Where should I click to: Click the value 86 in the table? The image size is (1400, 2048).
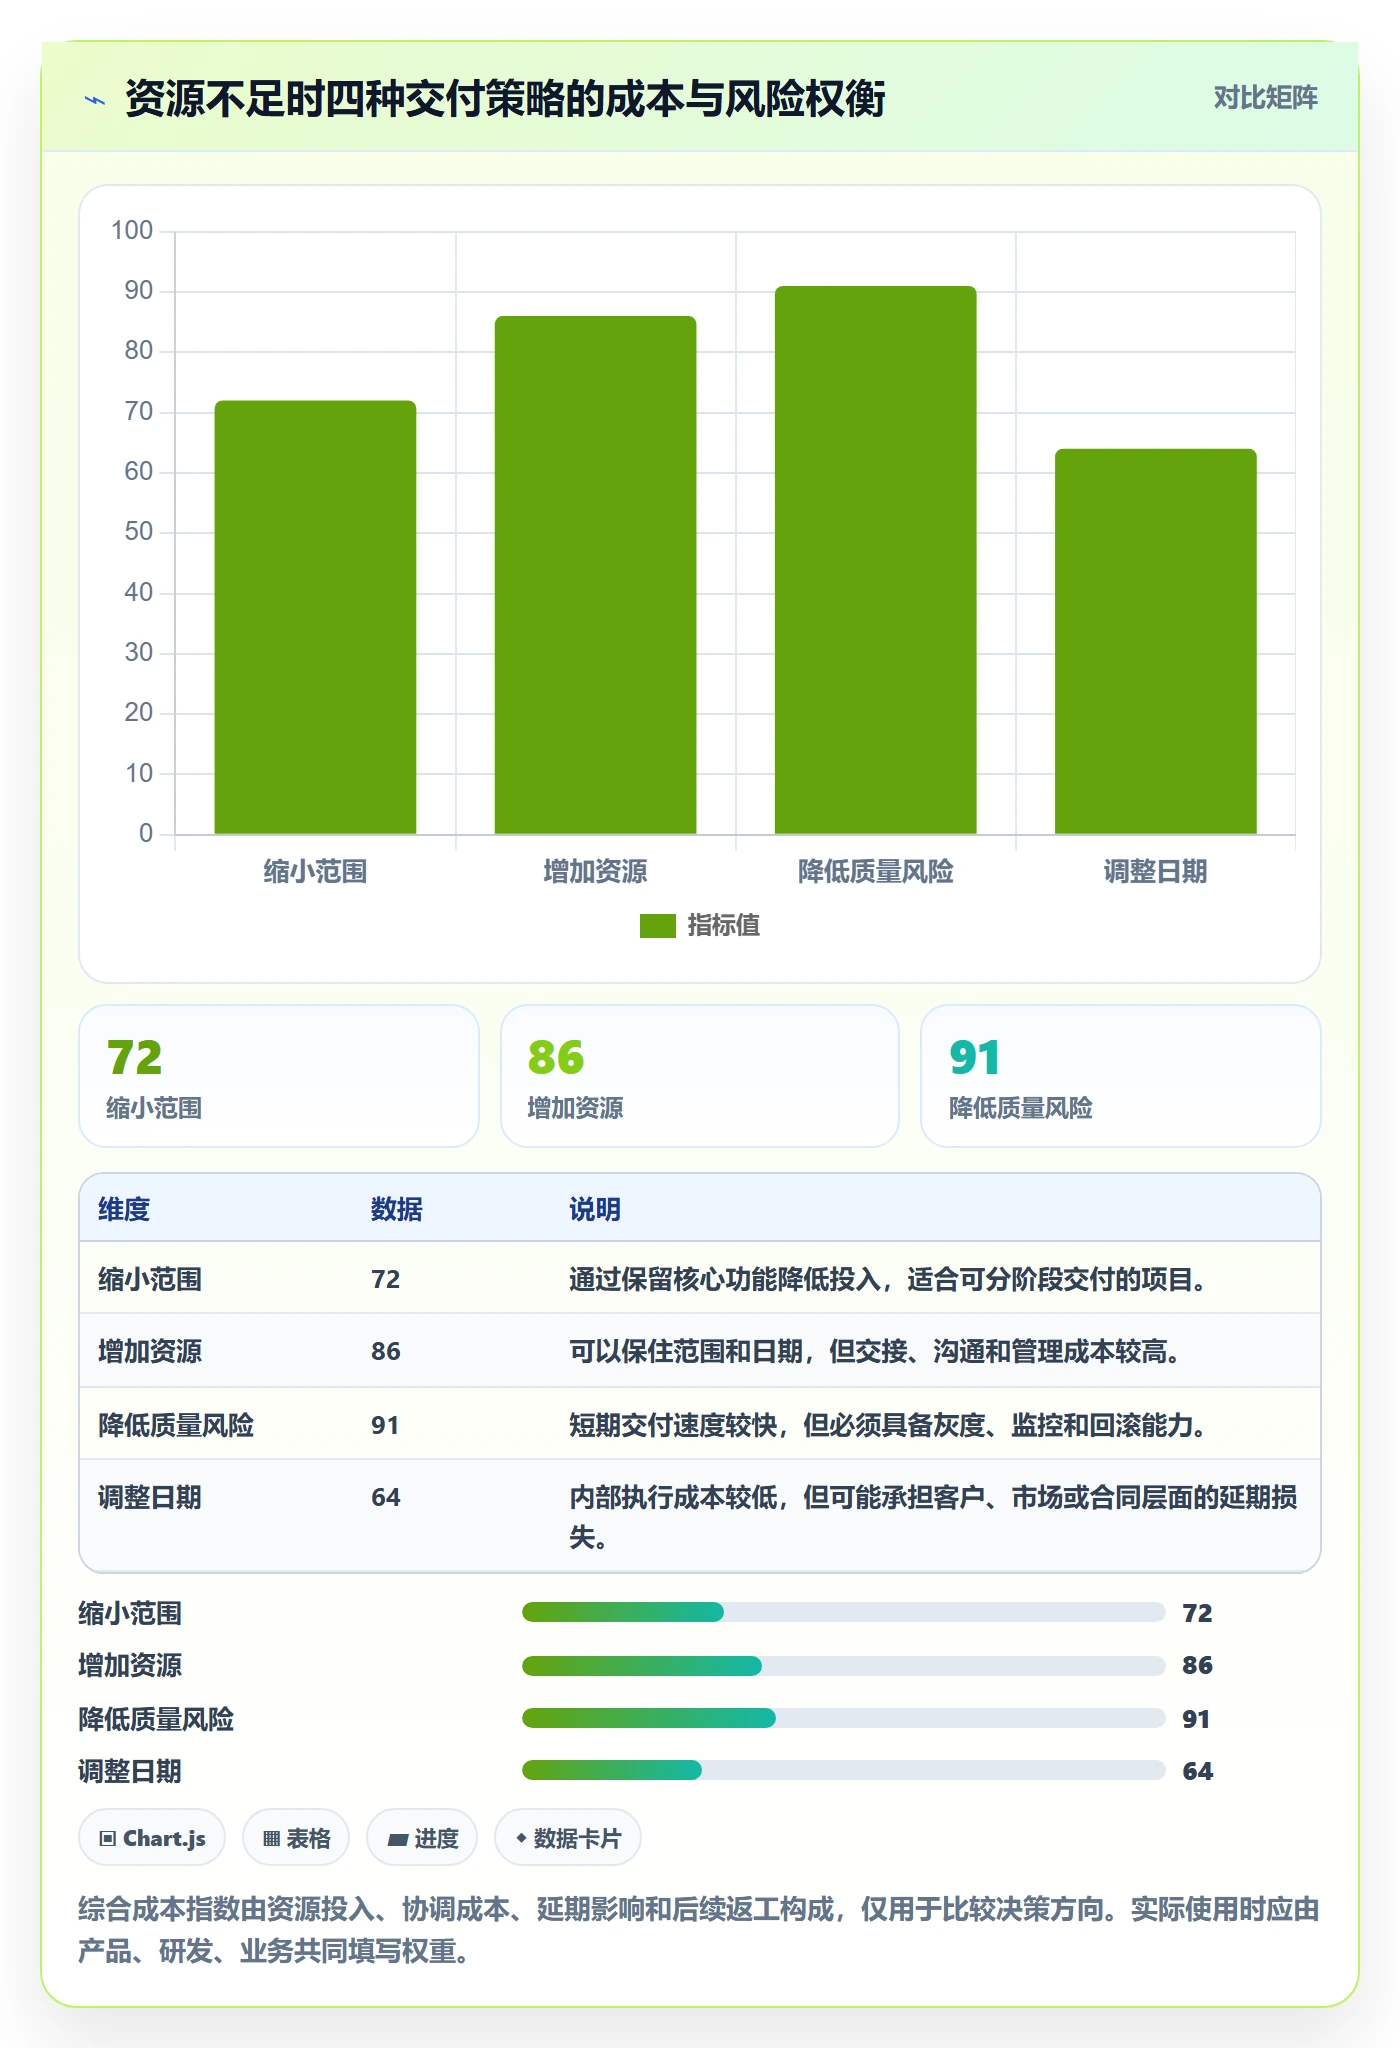click(x=386, y=1351)
